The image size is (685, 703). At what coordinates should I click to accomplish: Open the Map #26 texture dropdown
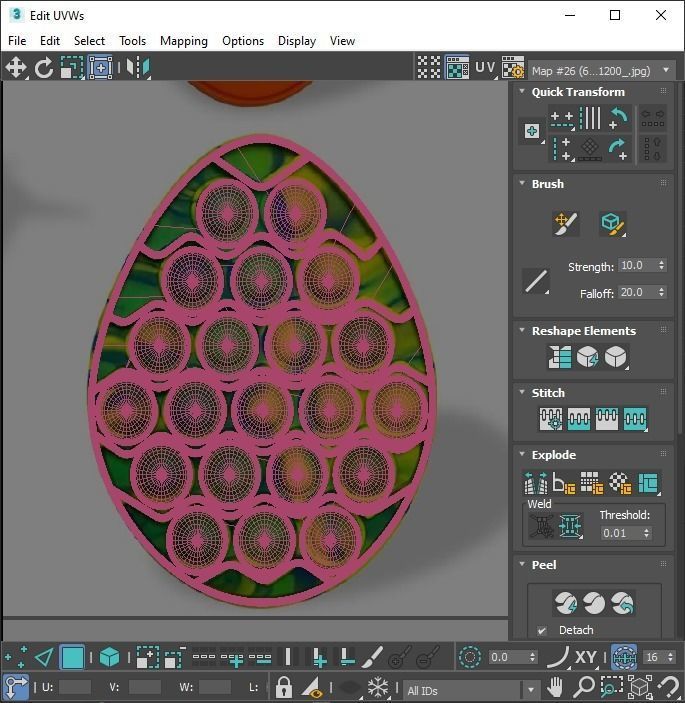tap(602, 71)
